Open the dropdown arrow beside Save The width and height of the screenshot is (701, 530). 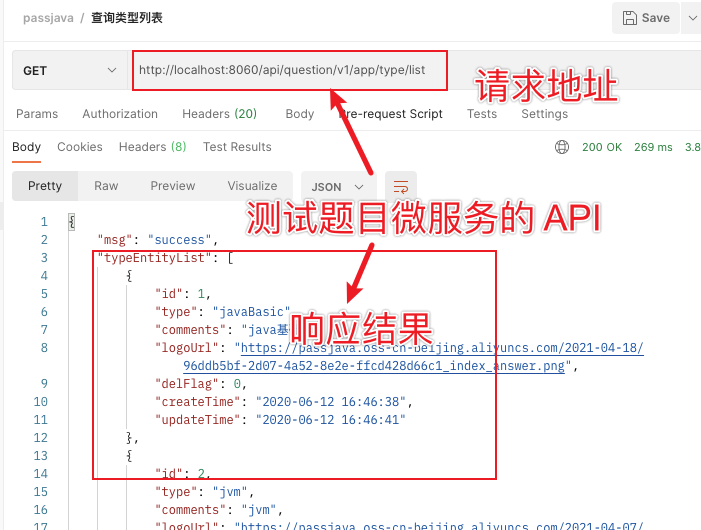tap(692, 18)
